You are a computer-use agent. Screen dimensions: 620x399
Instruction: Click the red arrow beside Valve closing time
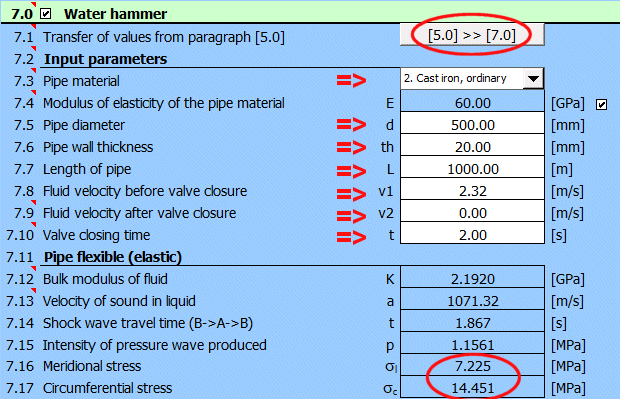[352, 237]
